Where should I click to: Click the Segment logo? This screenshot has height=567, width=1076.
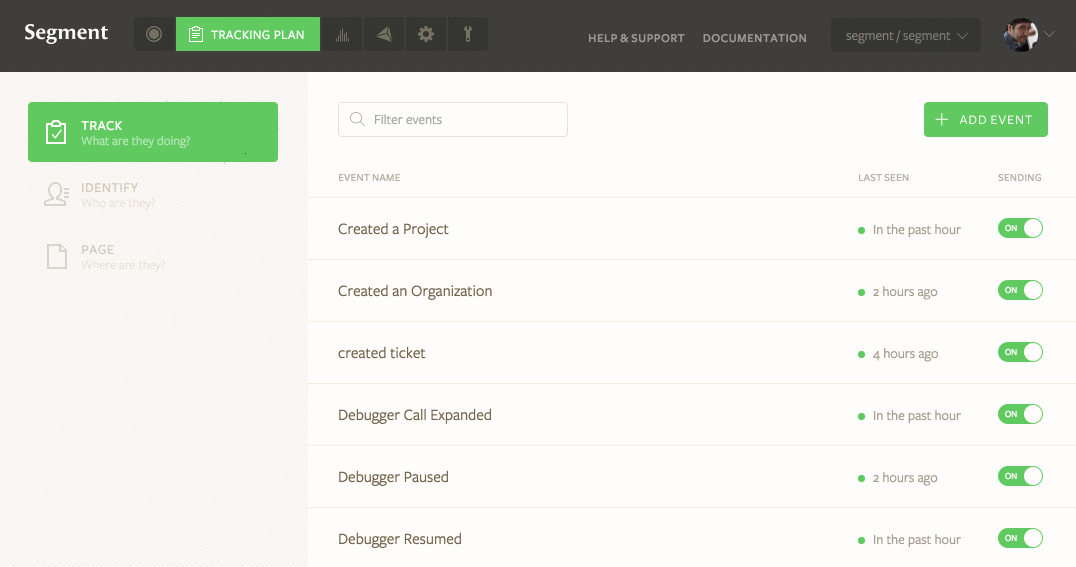point(66,32)
